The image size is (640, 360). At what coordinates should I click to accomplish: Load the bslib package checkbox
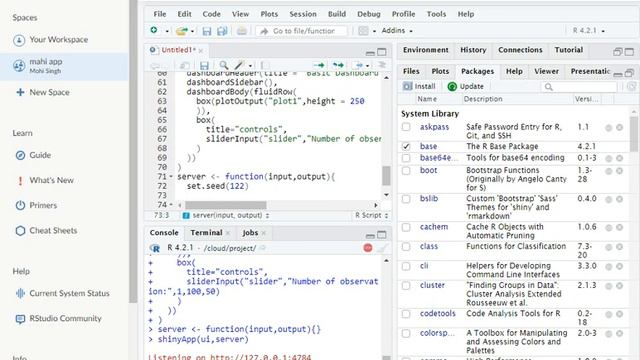click(406, 199)
